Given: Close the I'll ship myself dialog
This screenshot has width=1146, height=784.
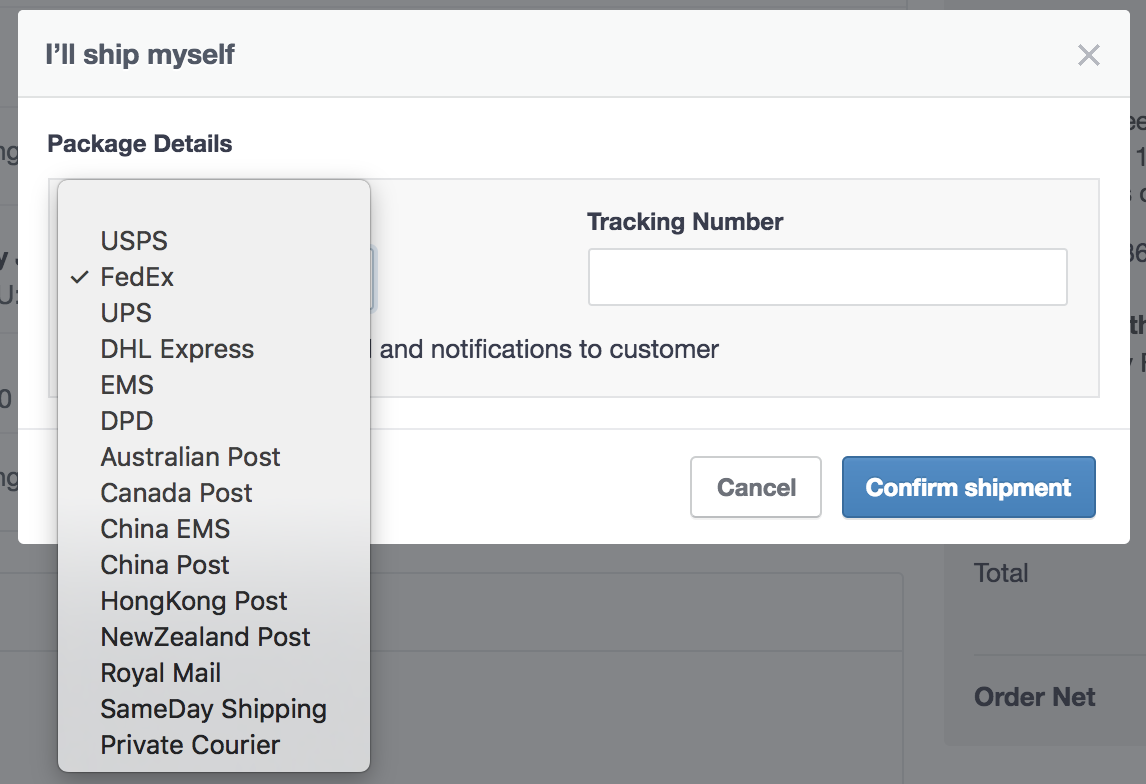Looking at the screenshot, I should [x=1088, y=55].
